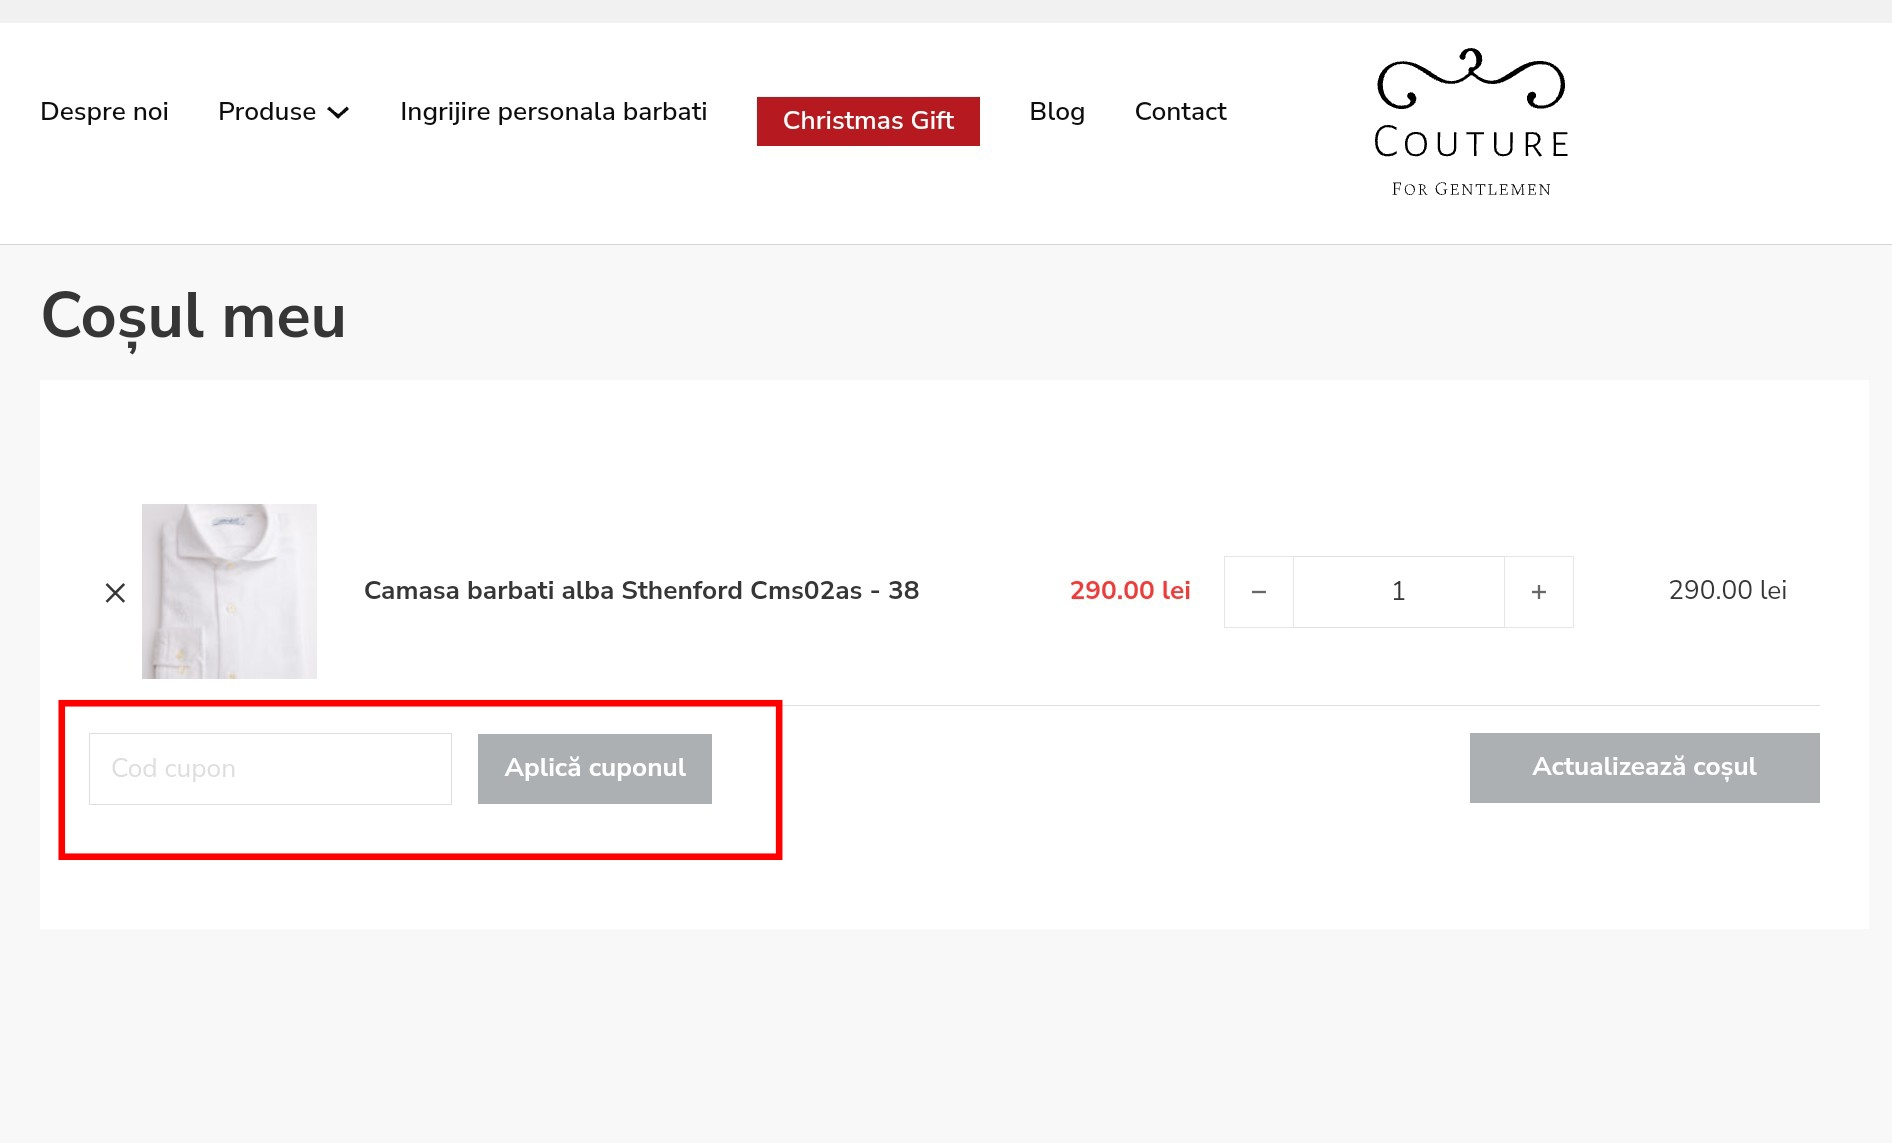
Task: Click the white shirt product thumbnail
Action: click(229, 591)
